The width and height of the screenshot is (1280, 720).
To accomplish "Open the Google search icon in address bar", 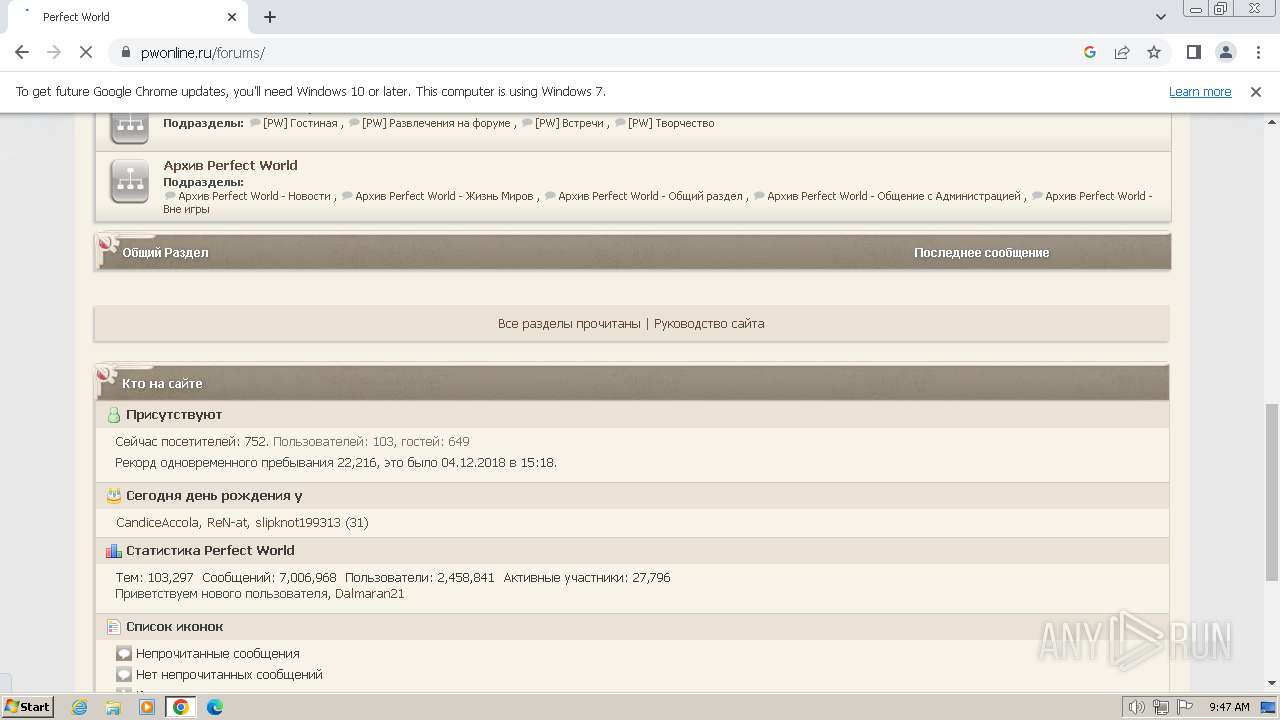I will click(1090, 52).
